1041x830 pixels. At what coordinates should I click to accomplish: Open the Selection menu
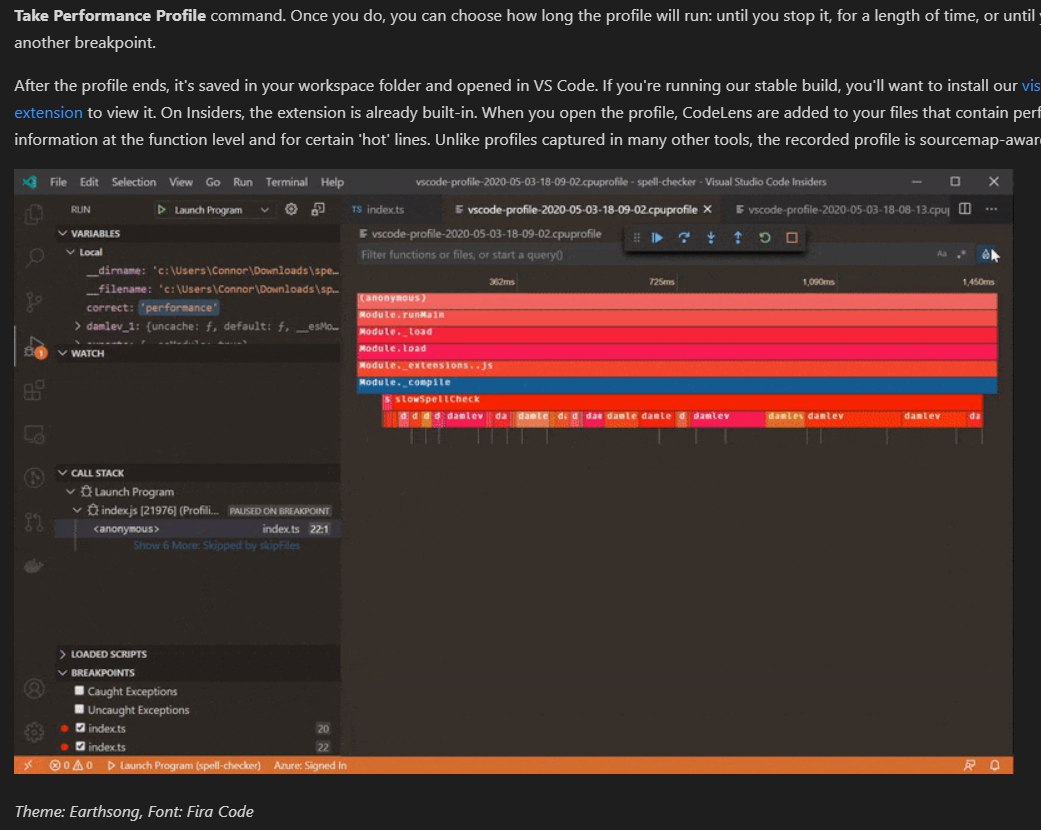[x=133, y=182]
